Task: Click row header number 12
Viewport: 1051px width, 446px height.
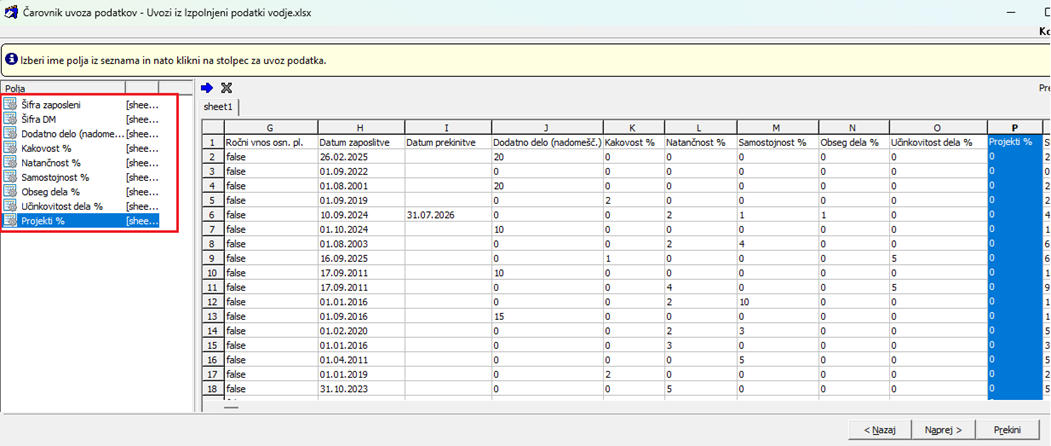Action: point(213,302)
